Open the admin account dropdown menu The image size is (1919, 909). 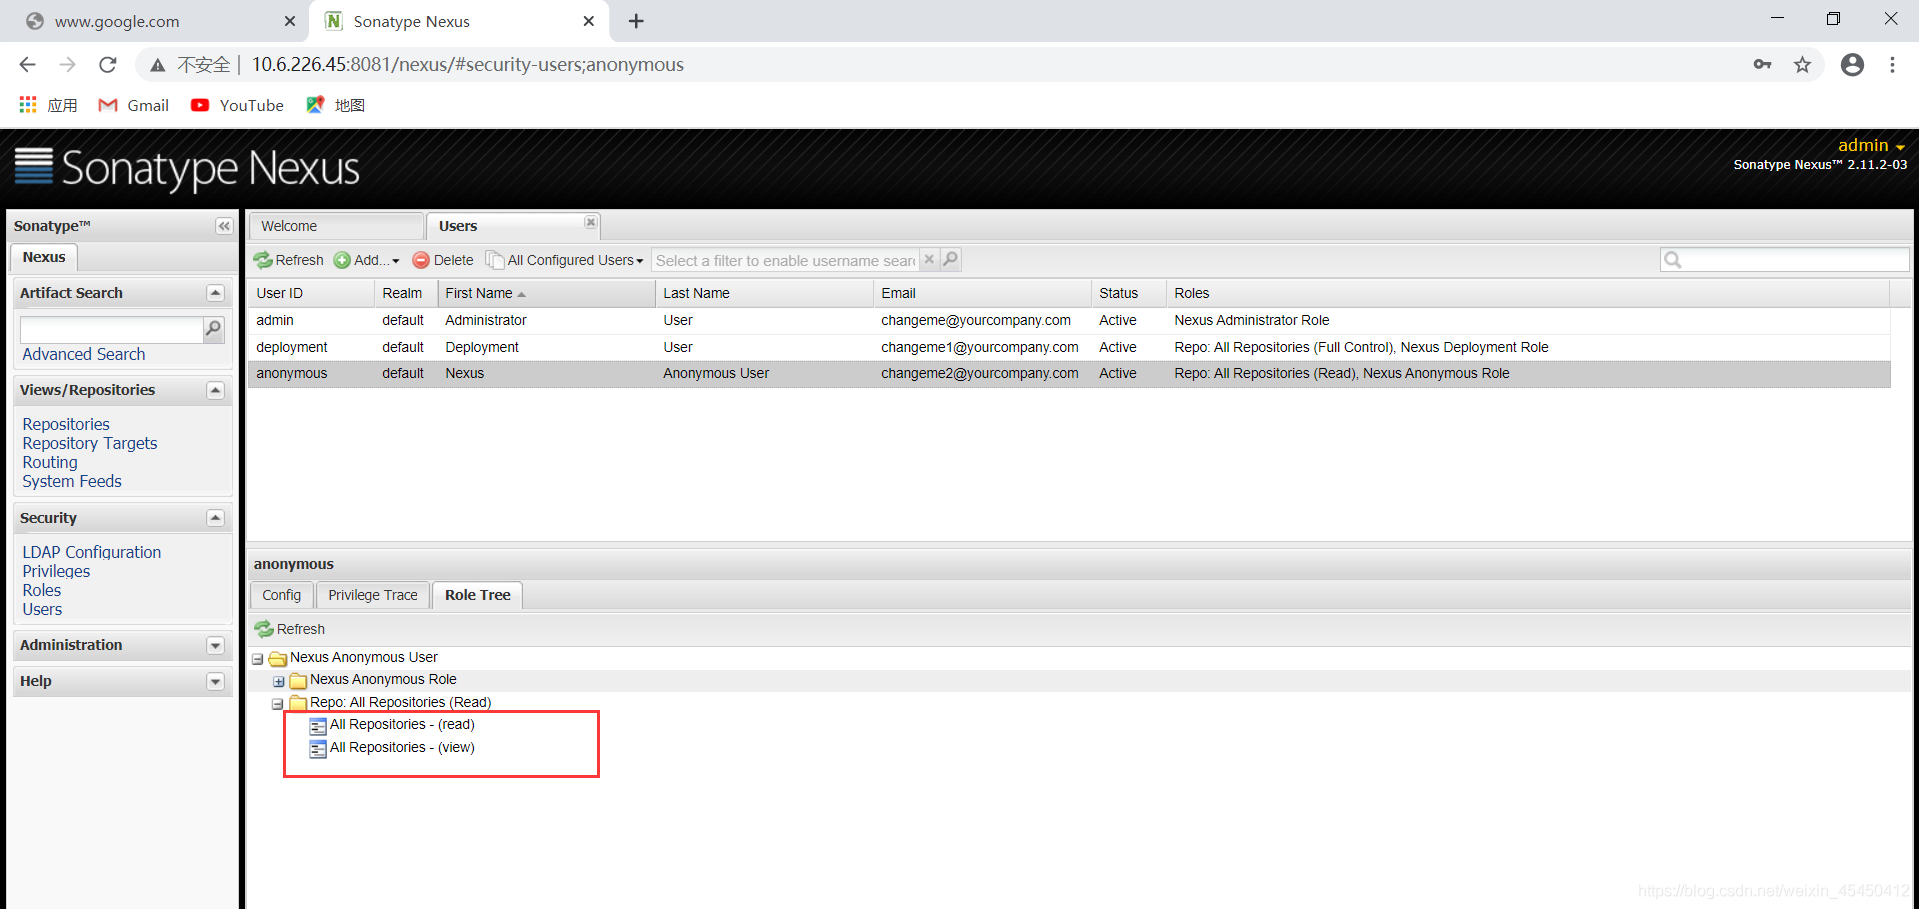pos(1871,146)
